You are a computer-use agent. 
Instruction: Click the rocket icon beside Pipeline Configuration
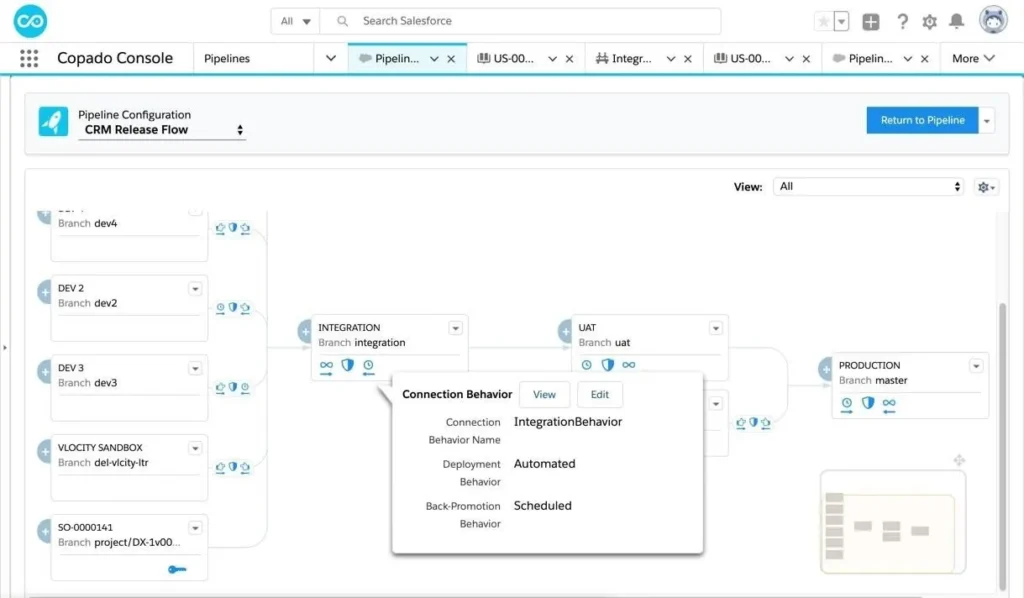[x=53, y=121]
